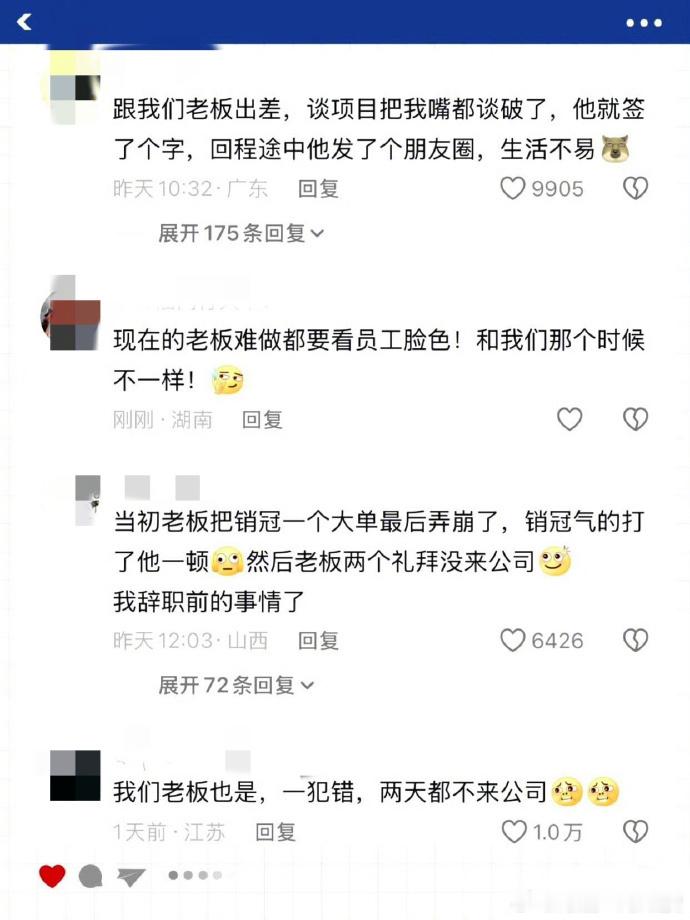Dislike the Guangdong comment with broken heart

point(635,188)
